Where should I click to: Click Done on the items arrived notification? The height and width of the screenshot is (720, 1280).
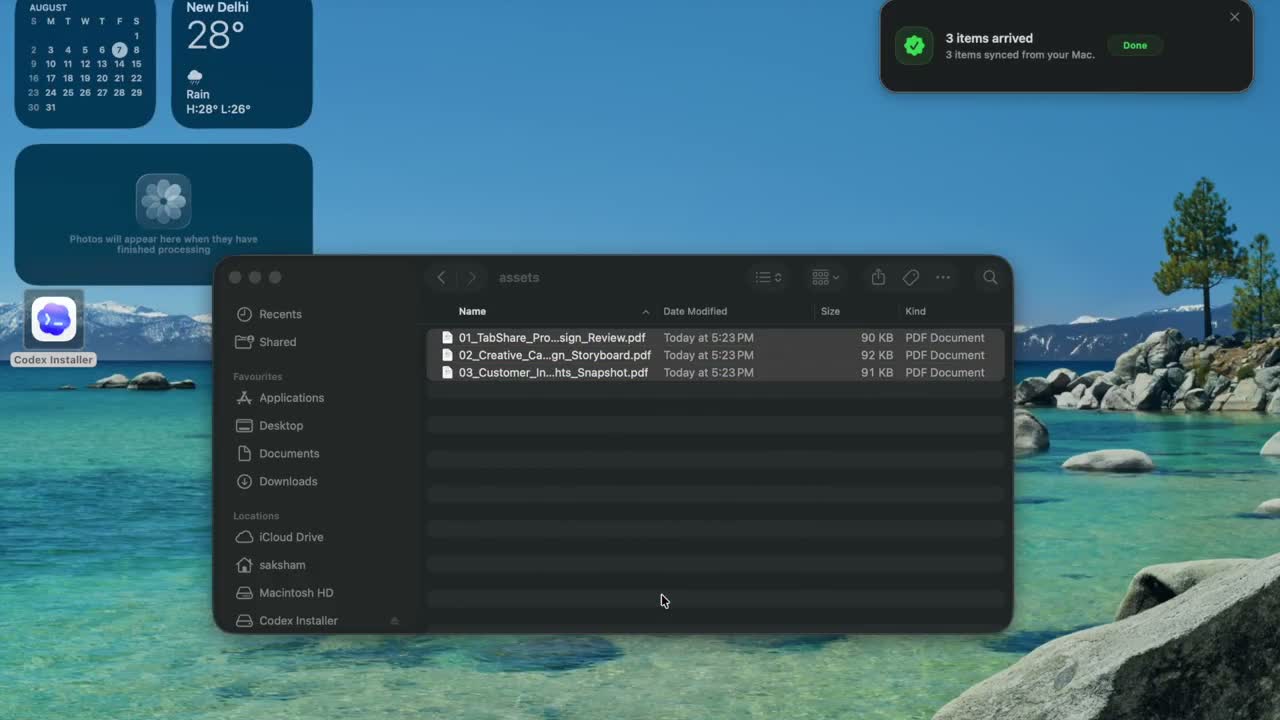pos(1135,46)
